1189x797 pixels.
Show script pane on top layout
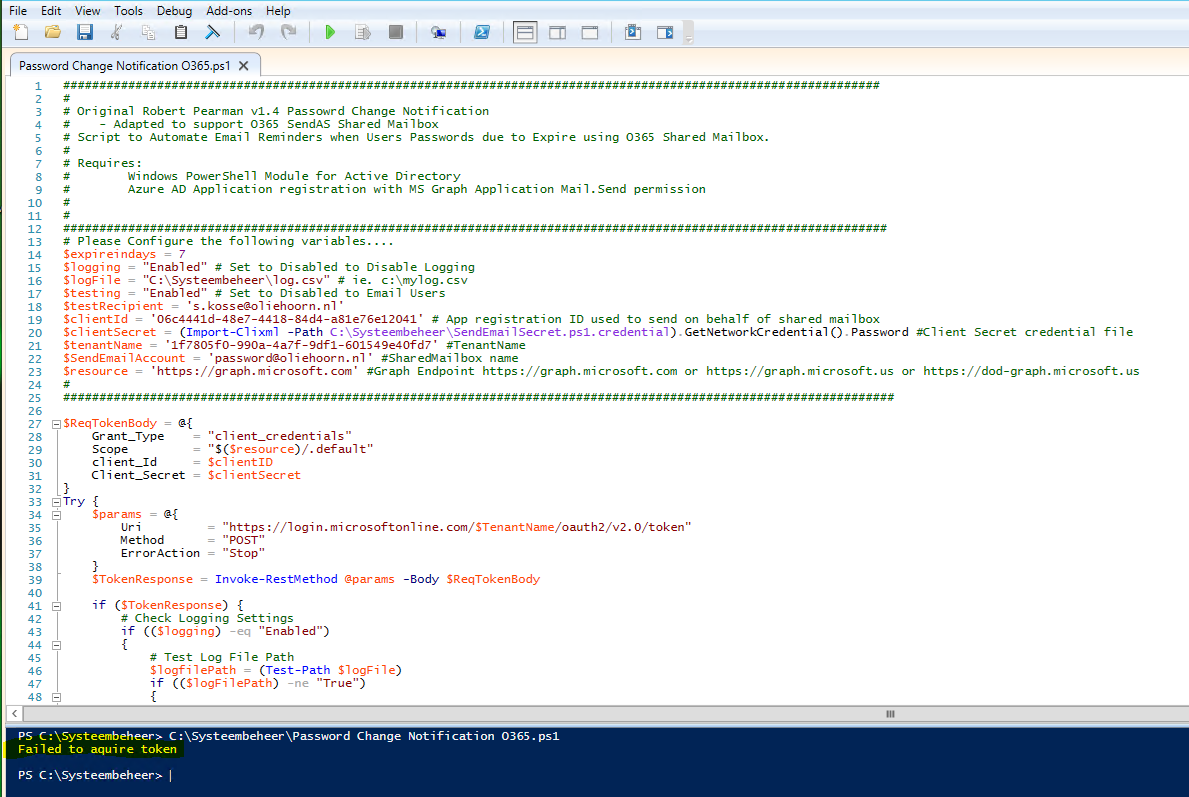point(525,32)
